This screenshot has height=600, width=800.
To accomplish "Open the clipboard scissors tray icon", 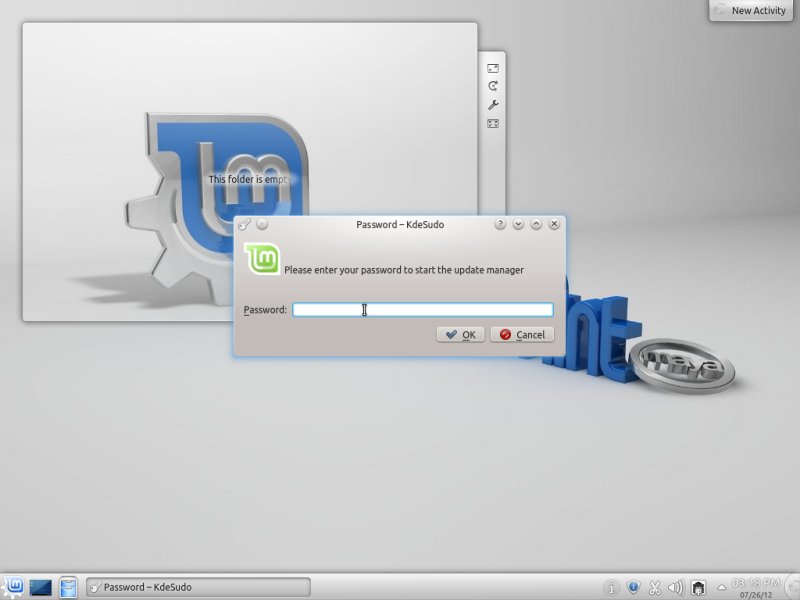I will 655,588.
